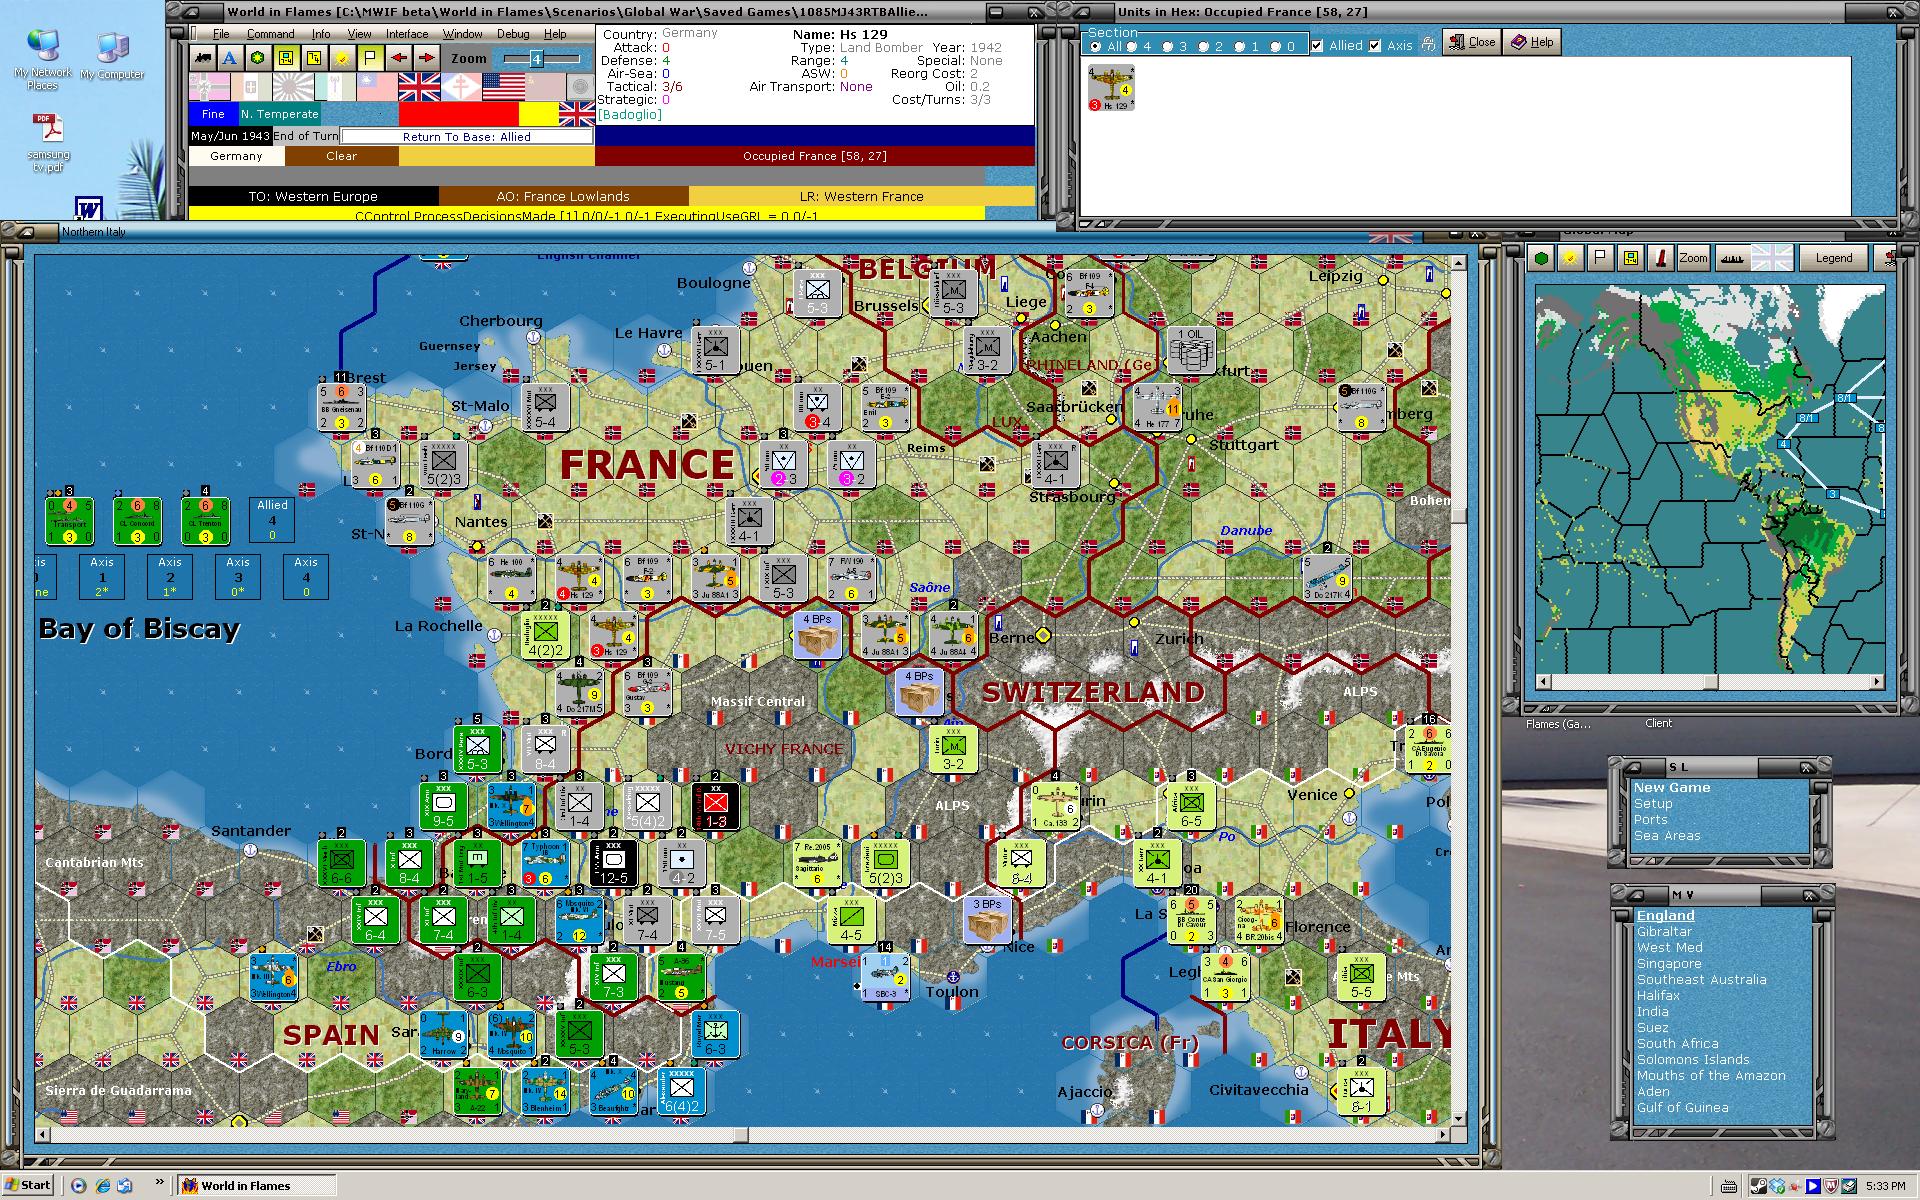Viewport: 1920px width, 1200px height.
Task: Toggle the green hexagon hex-grid icon
Action: [258, 58]
